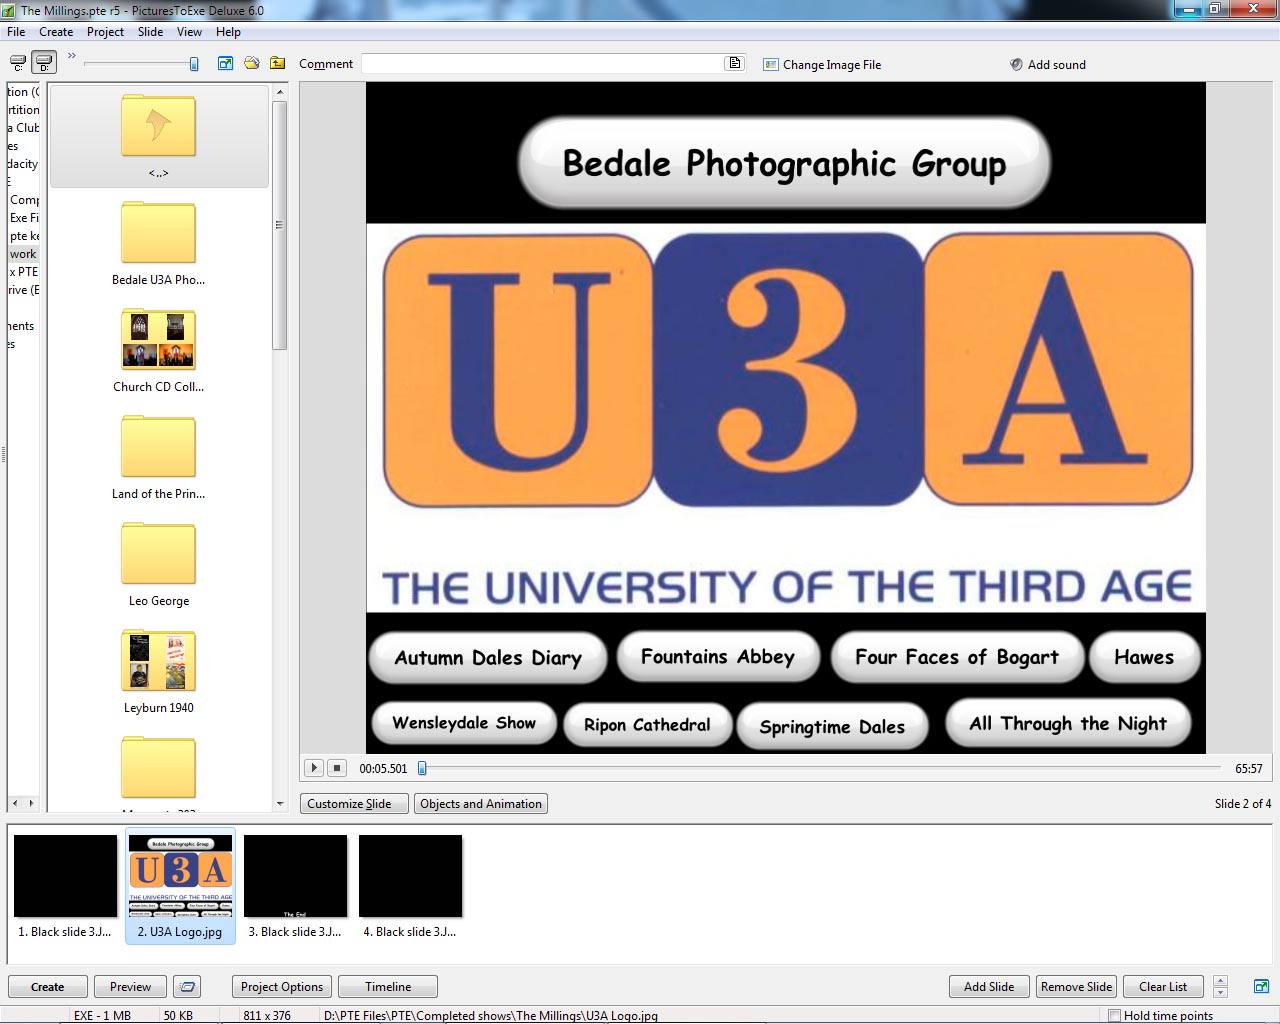Click the Create button
Screen dimensions: 1280x1024
48,987
